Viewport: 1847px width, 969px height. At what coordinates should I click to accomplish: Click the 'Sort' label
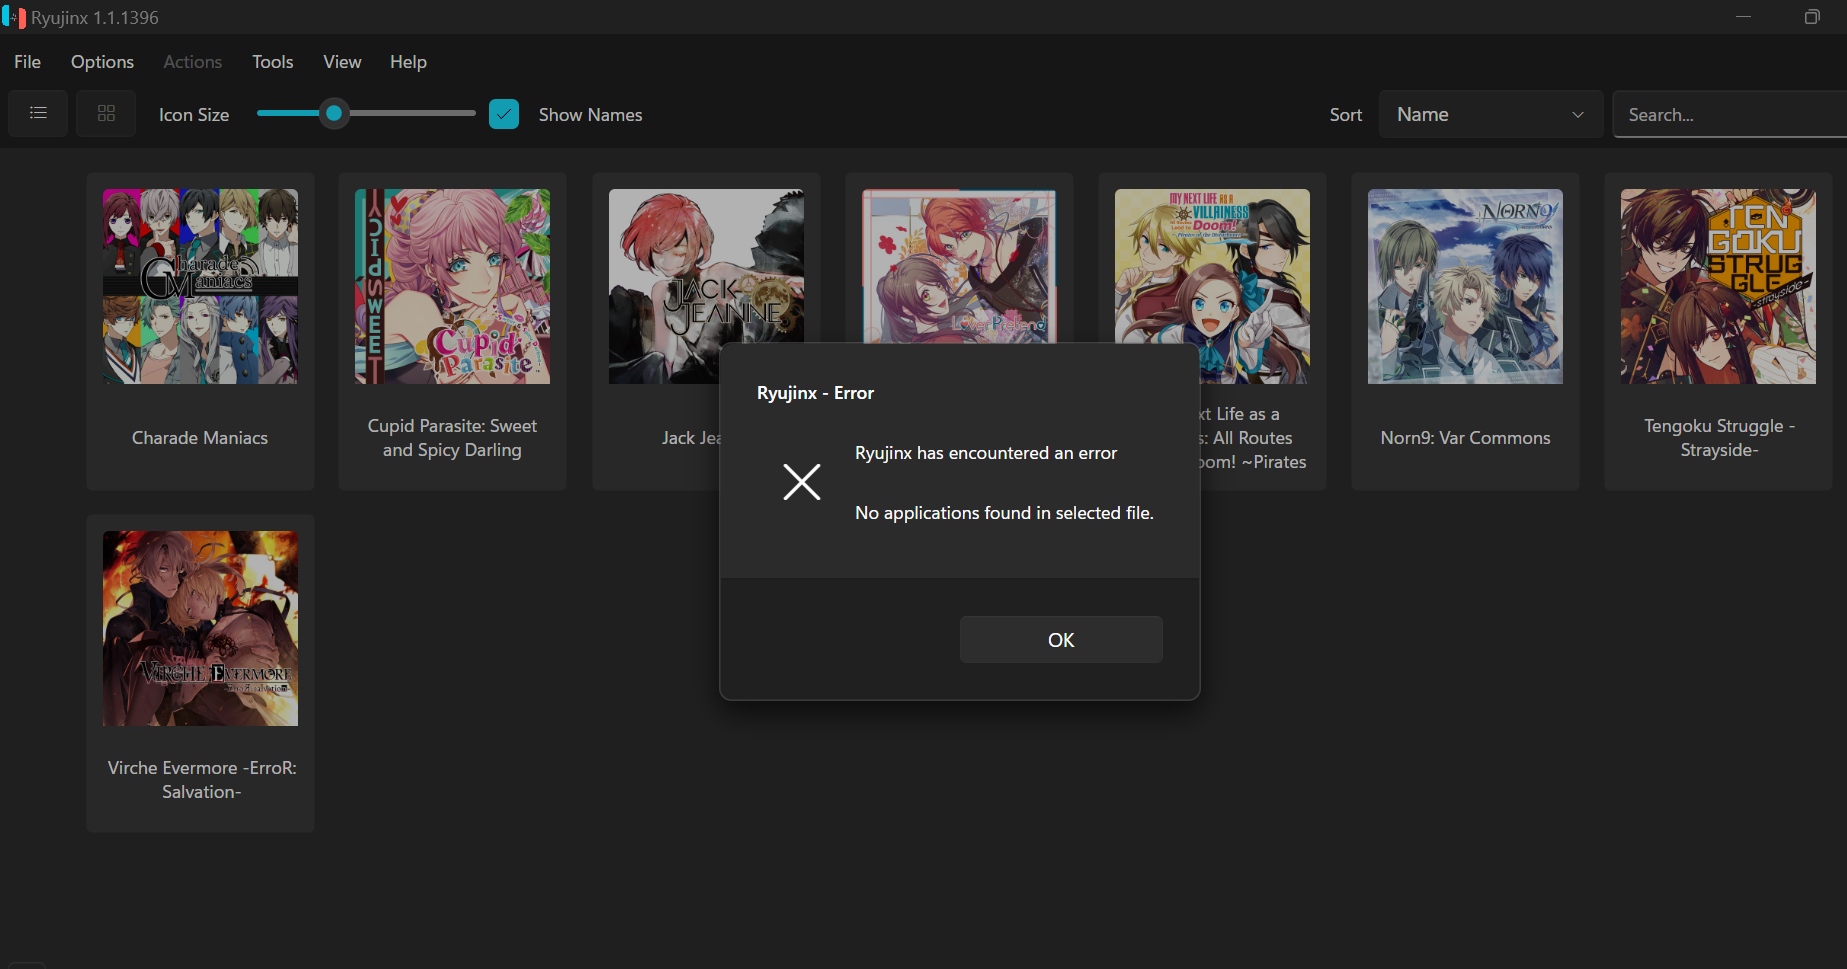pyautogui.click(x=1346, y=115)
